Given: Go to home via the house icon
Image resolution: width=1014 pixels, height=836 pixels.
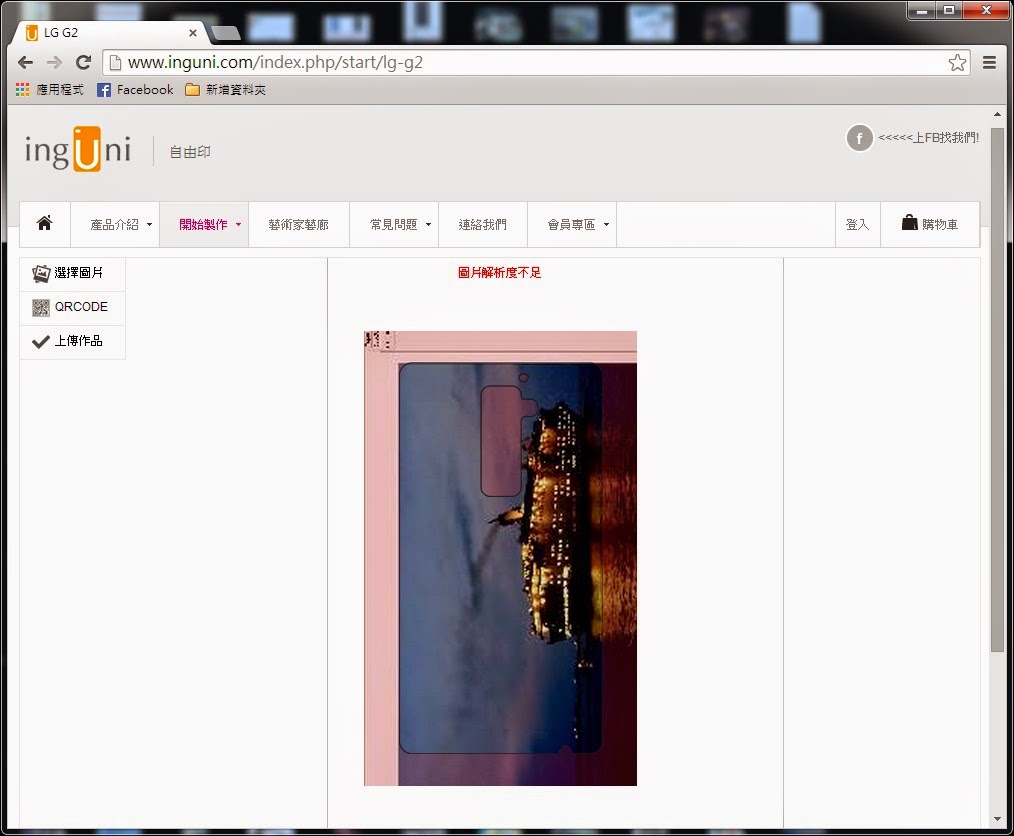Looking at the screenshot, I should 45,224.
